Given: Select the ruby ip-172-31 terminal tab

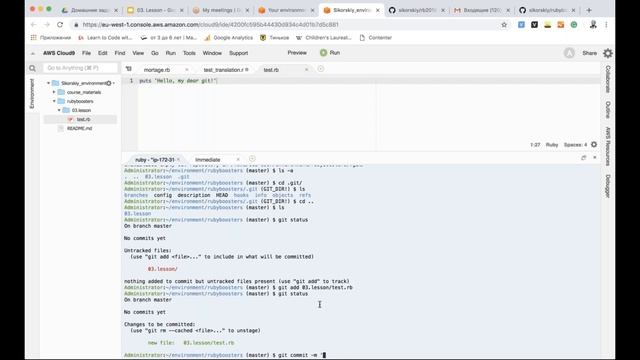Looking at the screenshot, I should [x=154, y=160].
